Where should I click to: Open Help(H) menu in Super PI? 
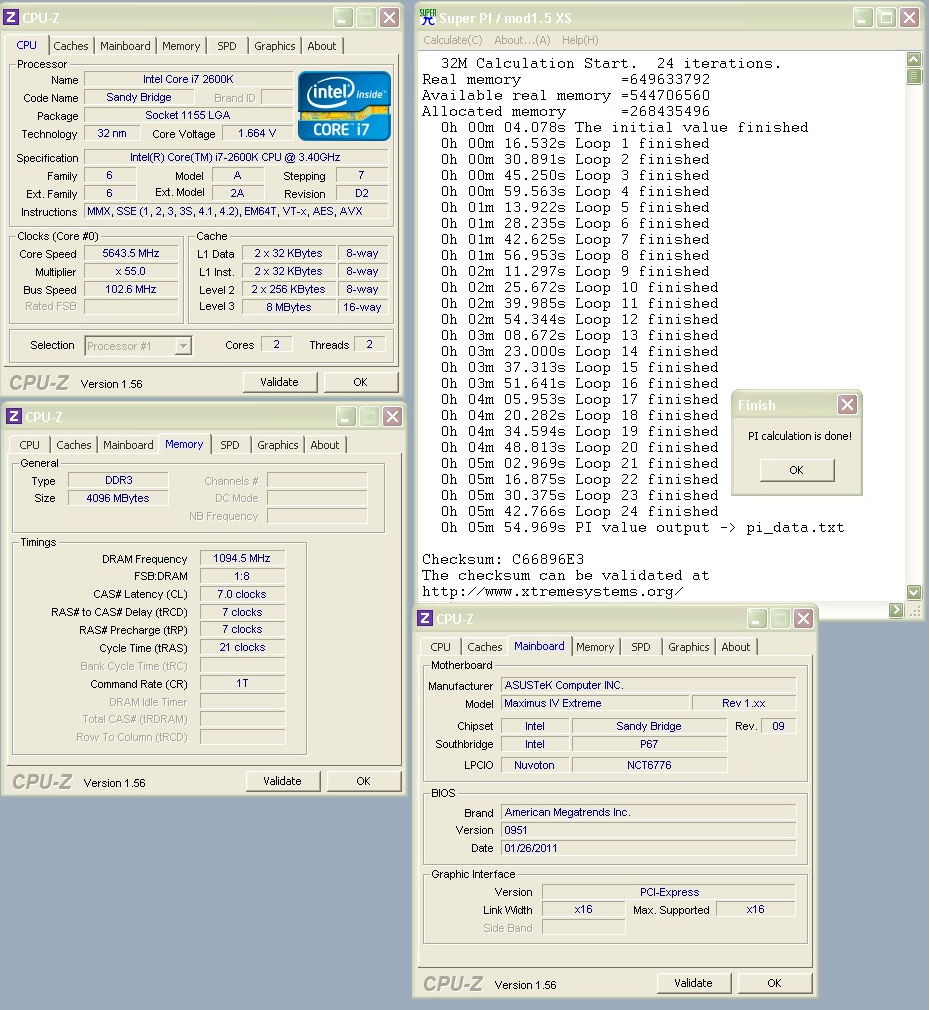pos(580,40)
